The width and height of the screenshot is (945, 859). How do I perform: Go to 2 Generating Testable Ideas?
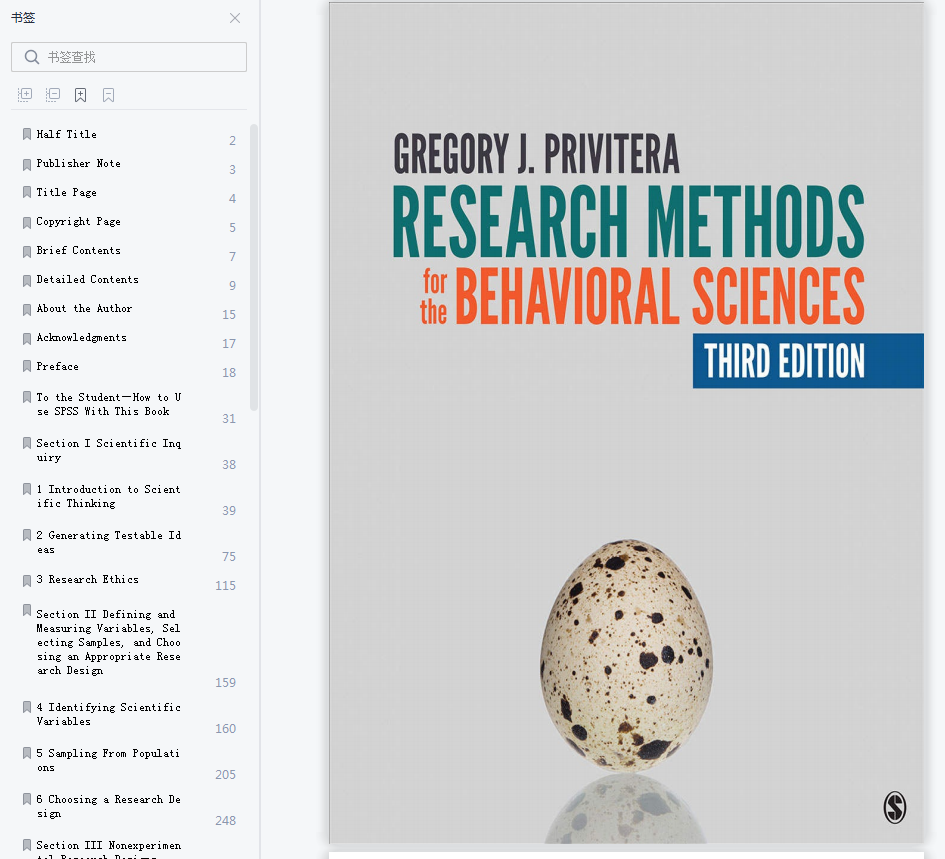click(108, 542)
